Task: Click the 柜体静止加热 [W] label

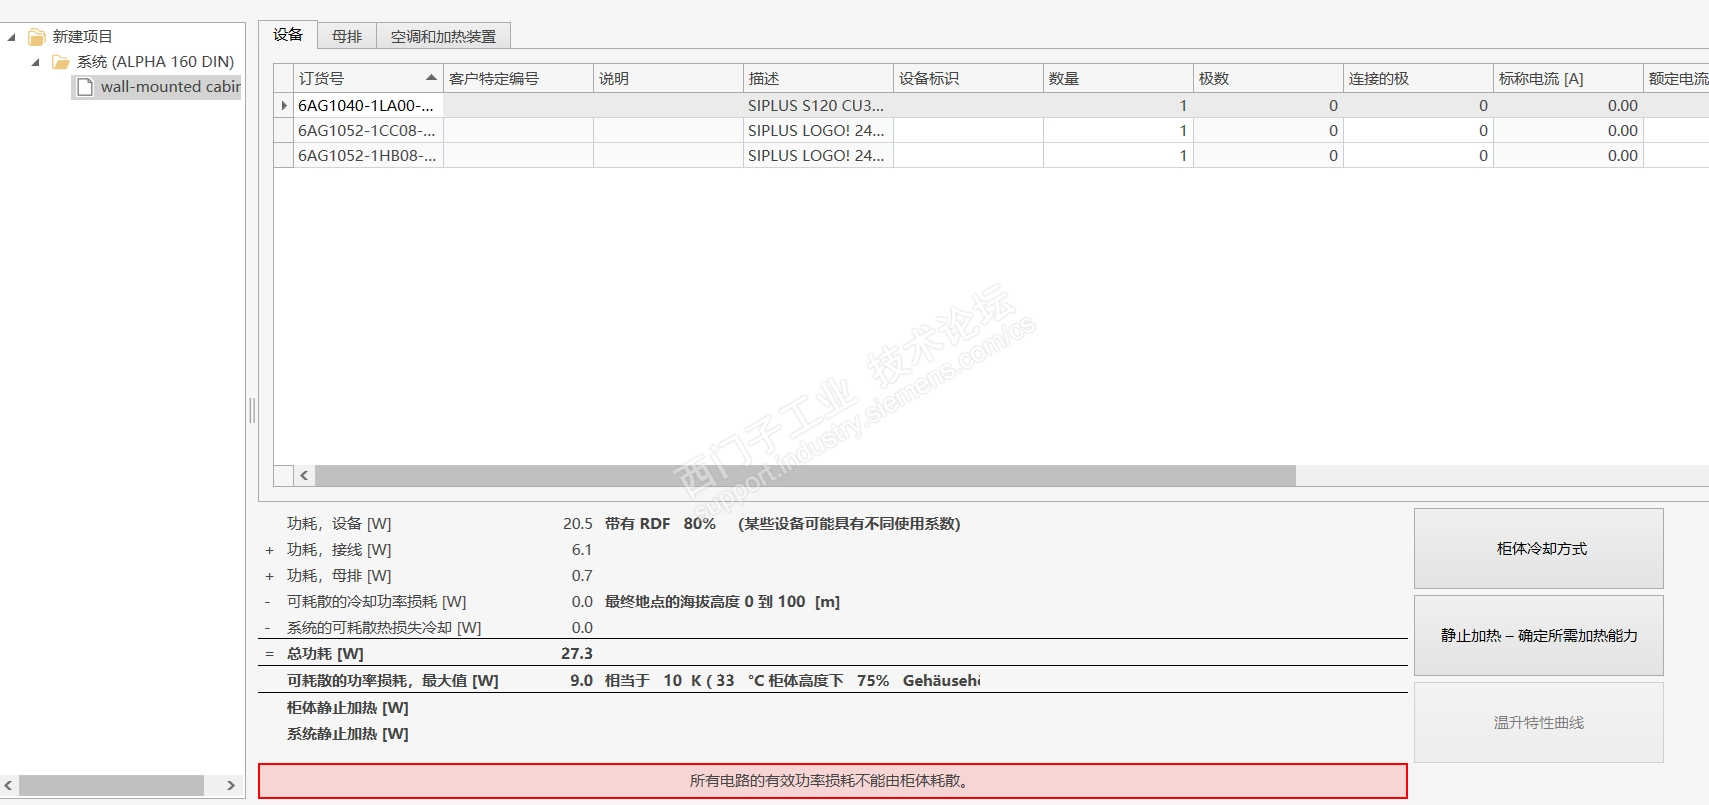Action: (347, 707)
